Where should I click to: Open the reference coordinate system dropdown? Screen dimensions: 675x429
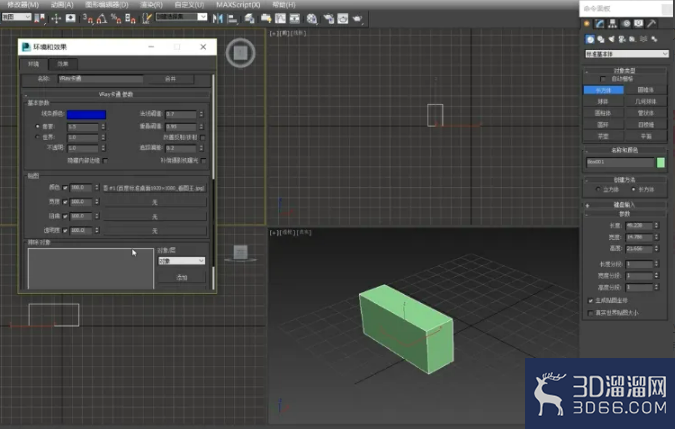click(x=16, y=17)
